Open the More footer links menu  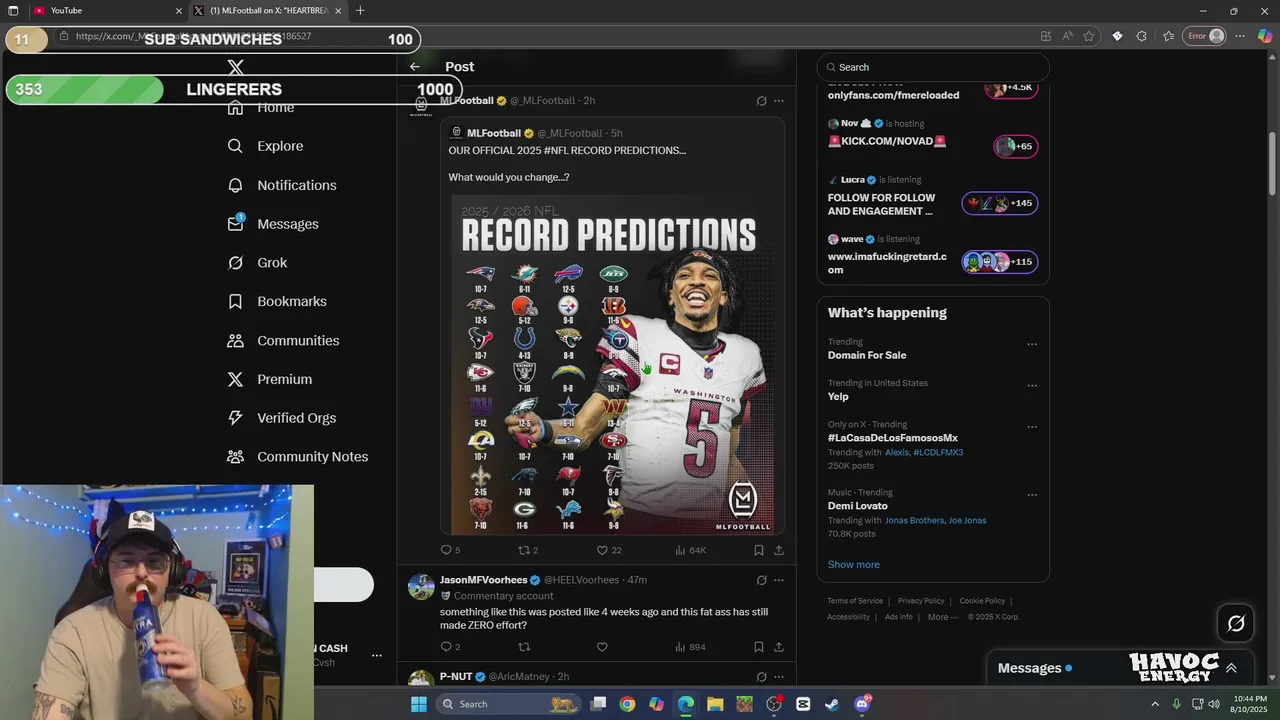point(943,617)
